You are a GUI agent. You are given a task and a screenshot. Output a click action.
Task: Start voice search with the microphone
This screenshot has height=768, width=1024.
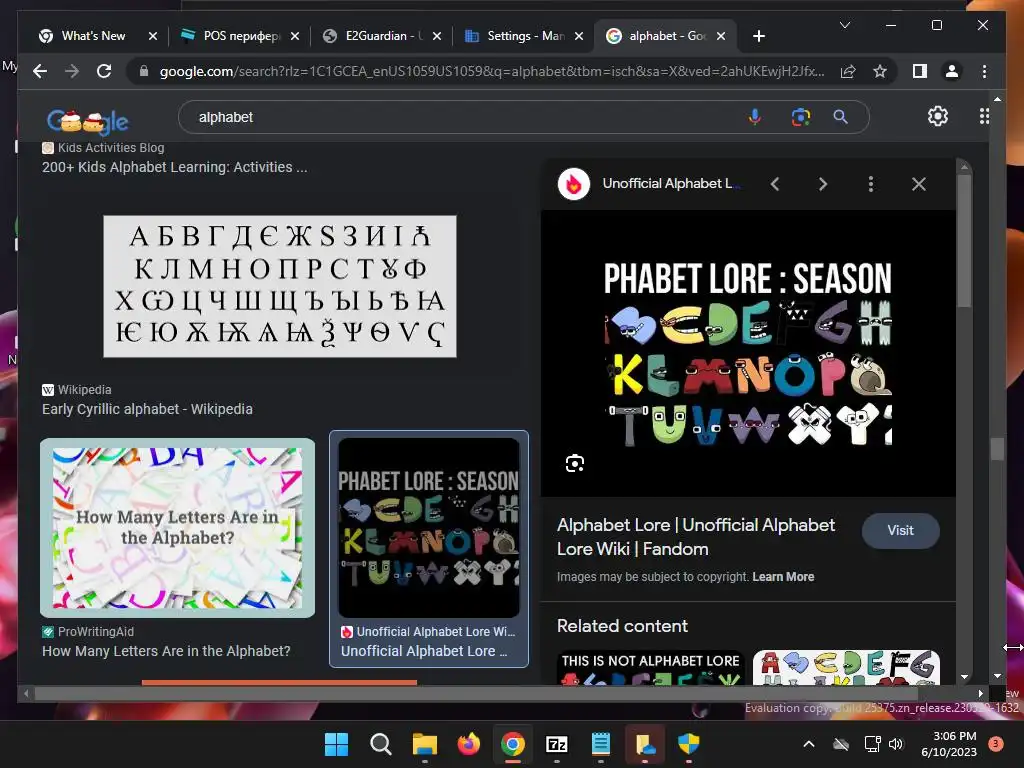[754, 117]
